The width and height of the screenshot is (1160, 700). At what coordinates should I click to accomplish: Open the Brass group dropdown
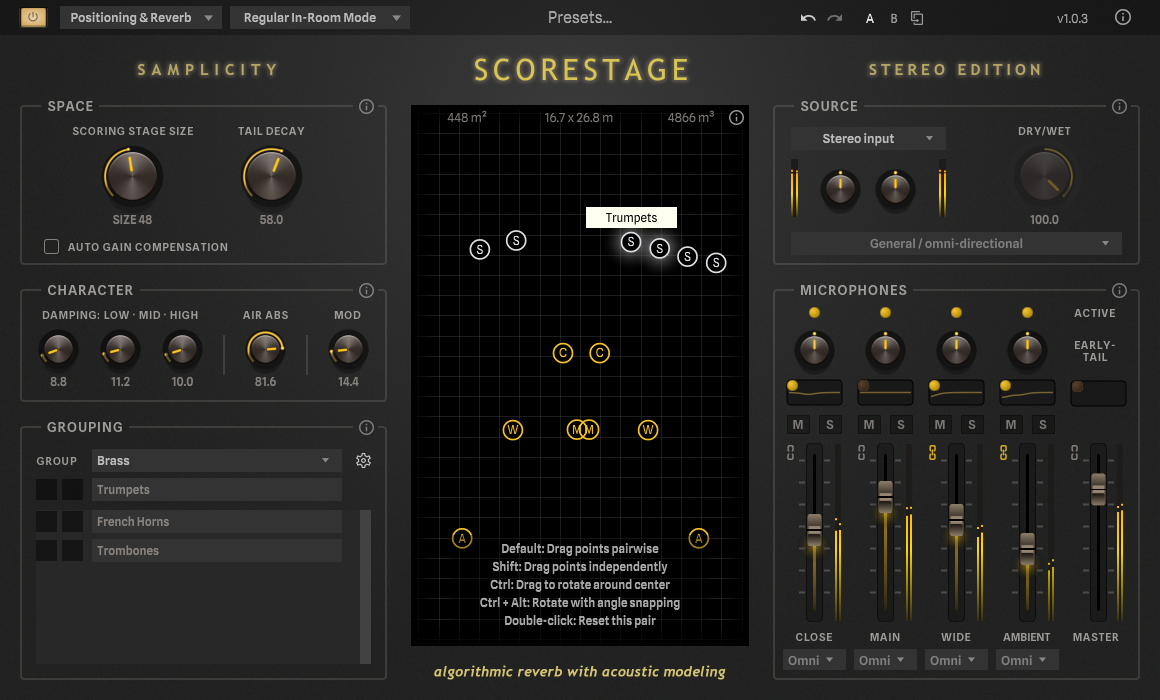click(x=216, y=460)
